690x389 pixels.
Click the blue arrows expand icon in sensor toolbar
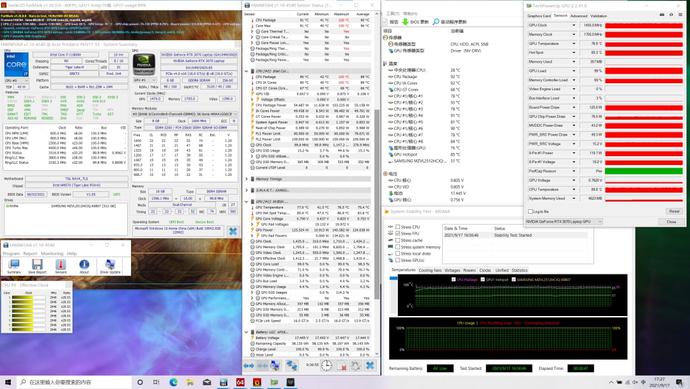249,365
